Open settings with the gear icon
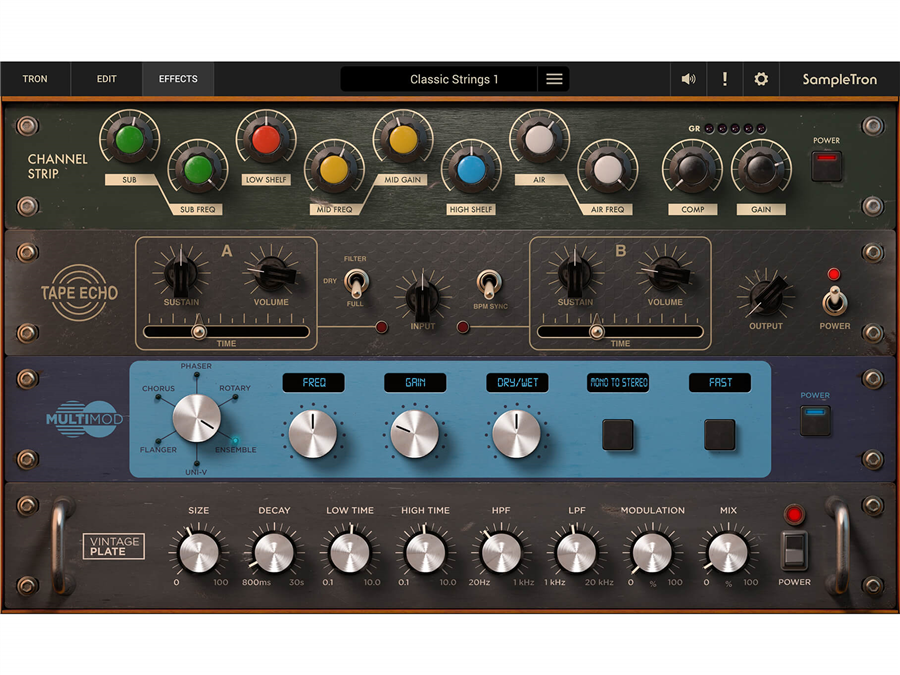Image resolution: width=900 pixels, height=675 pixels. [761, 79]
